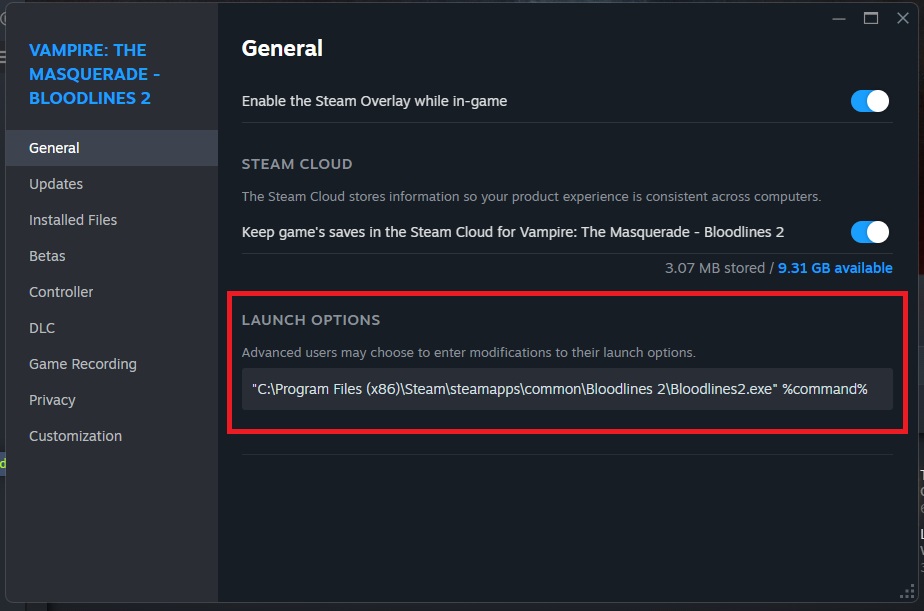Turn off Steam Cloud saves toggle
Image resolution: width=924 pixels, height=611 pixels.
[869, 232]
